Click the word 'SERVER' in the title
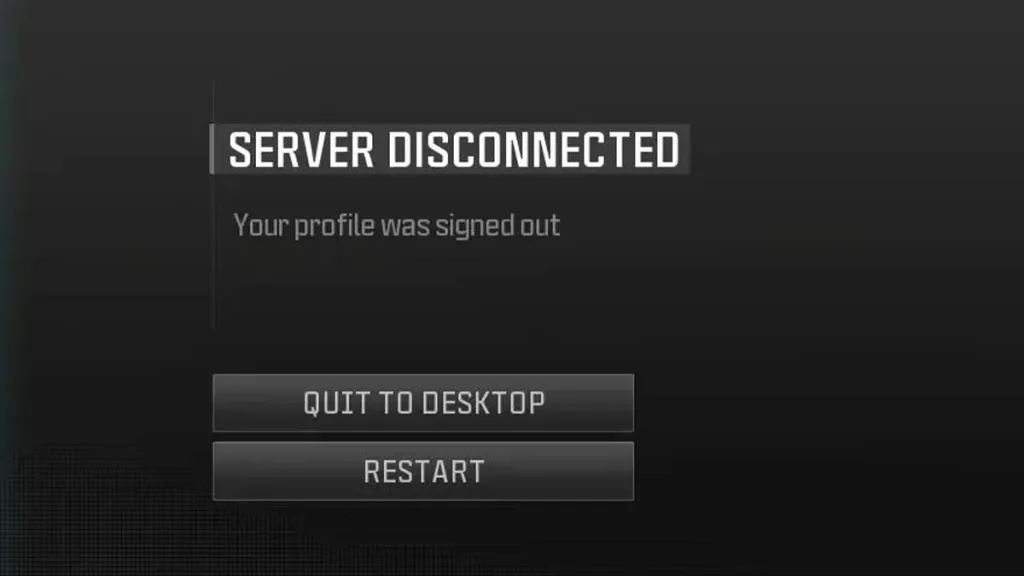Screen dimensions: 1024x576 (301, 150)
